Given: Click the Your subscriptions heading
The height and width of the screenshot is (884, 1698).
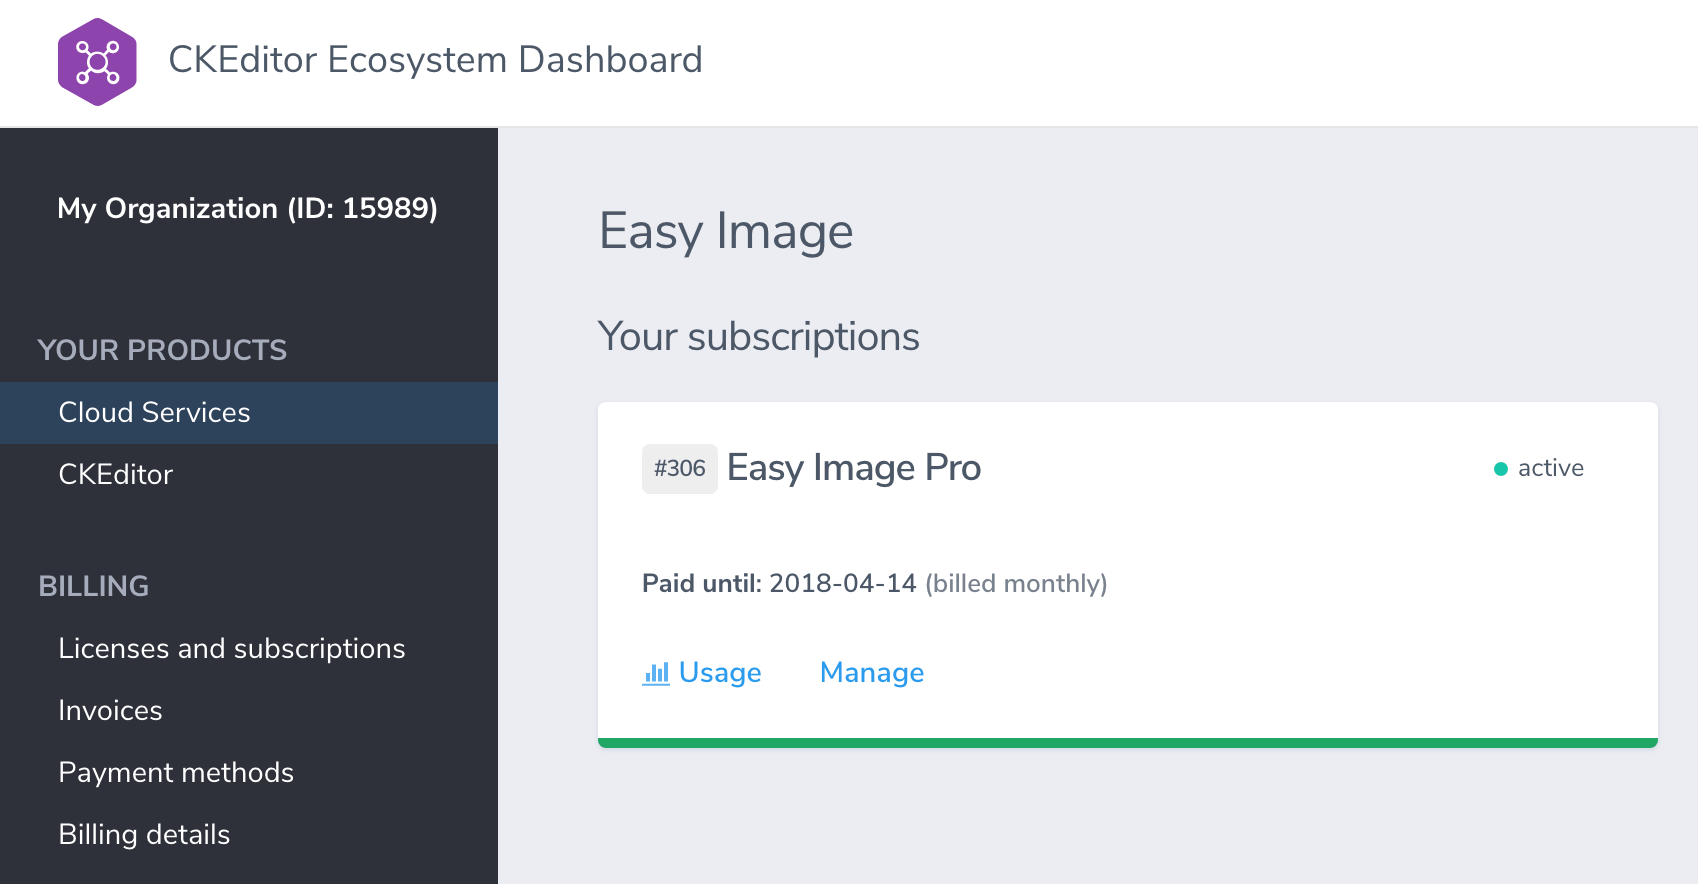Looking at the screenshot, I should 759,337.
